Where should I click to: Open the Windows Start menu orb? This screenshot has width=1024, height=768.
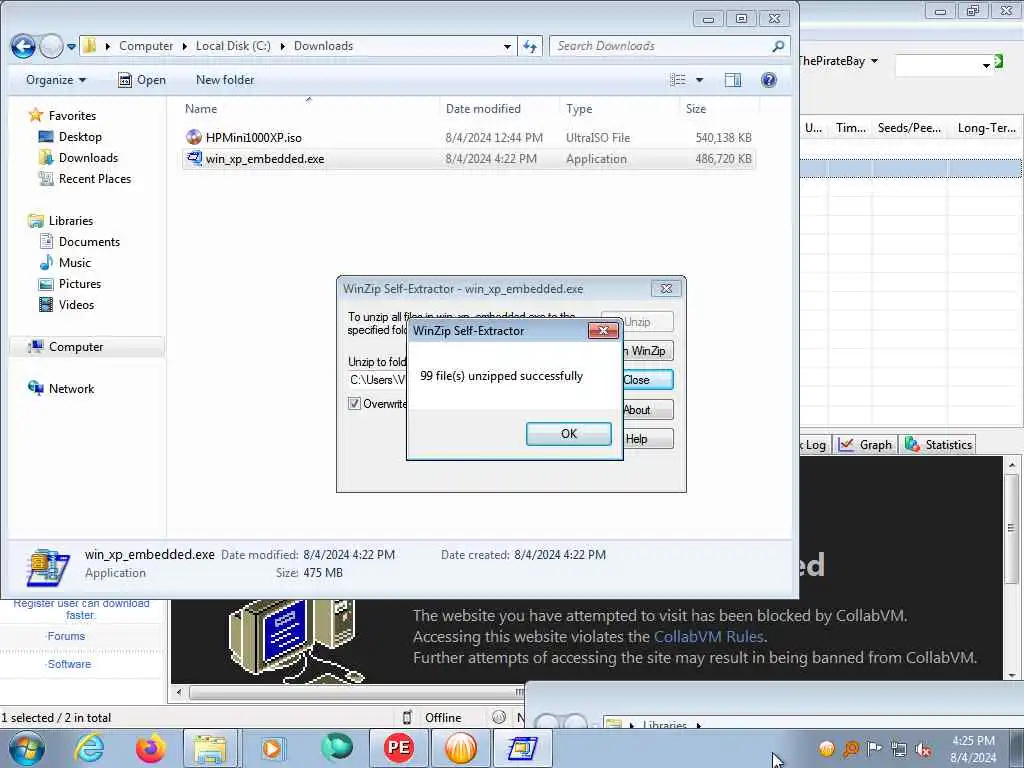(26, 748)
